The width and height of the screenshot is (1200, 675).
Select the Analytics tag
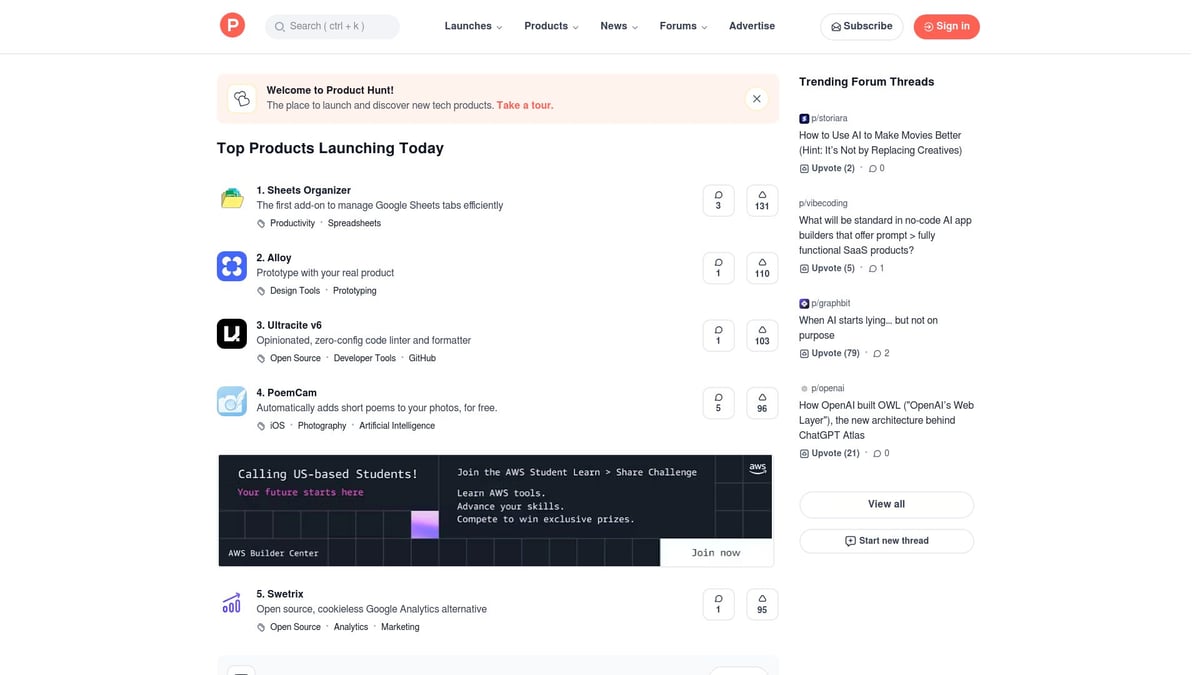(351, 627)
